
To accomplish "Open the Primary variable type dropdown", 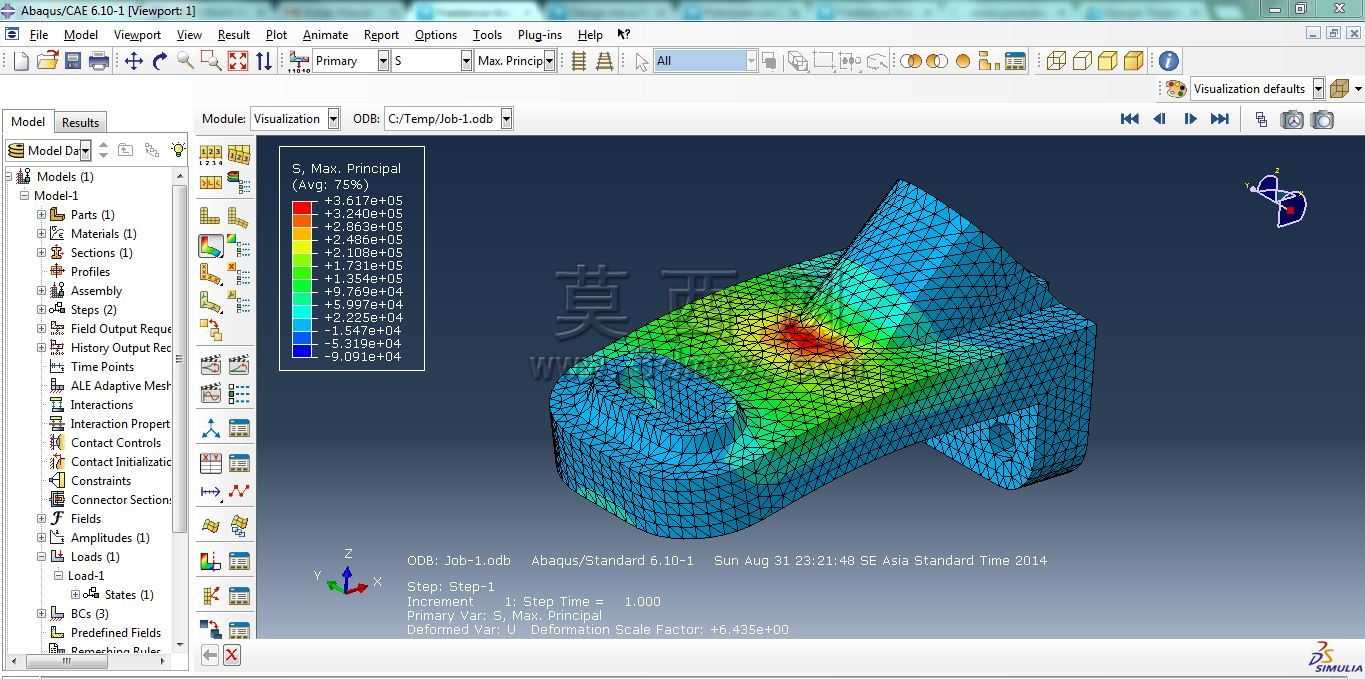I will point(383,61).
